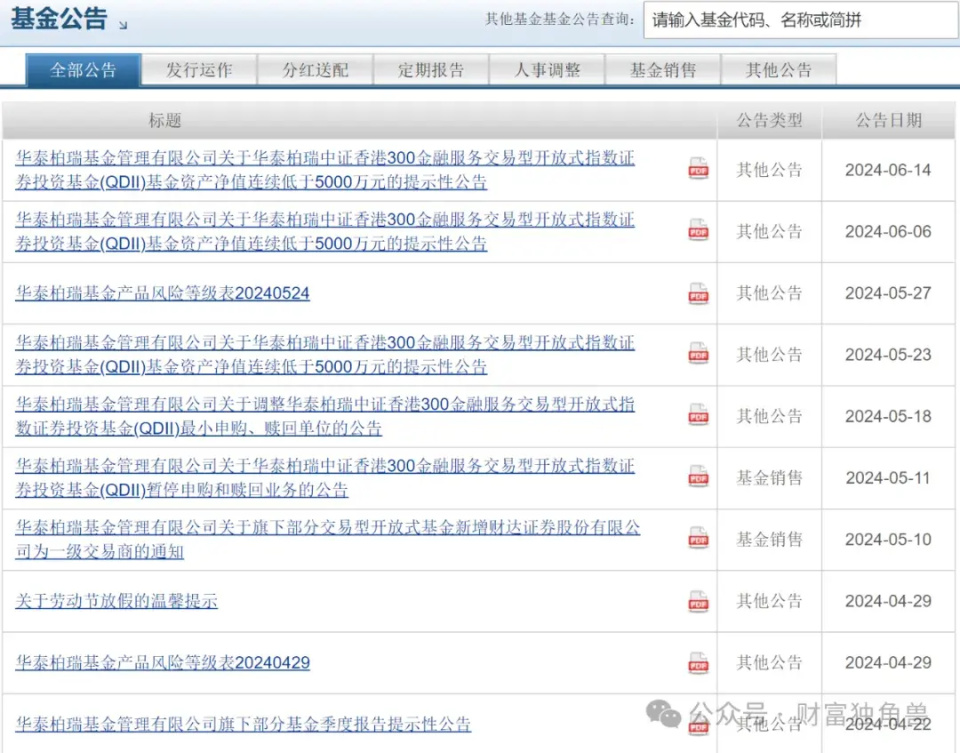Click the 公告类型 column header
Screen dimensions: 960x753
[x=769, y=121]
